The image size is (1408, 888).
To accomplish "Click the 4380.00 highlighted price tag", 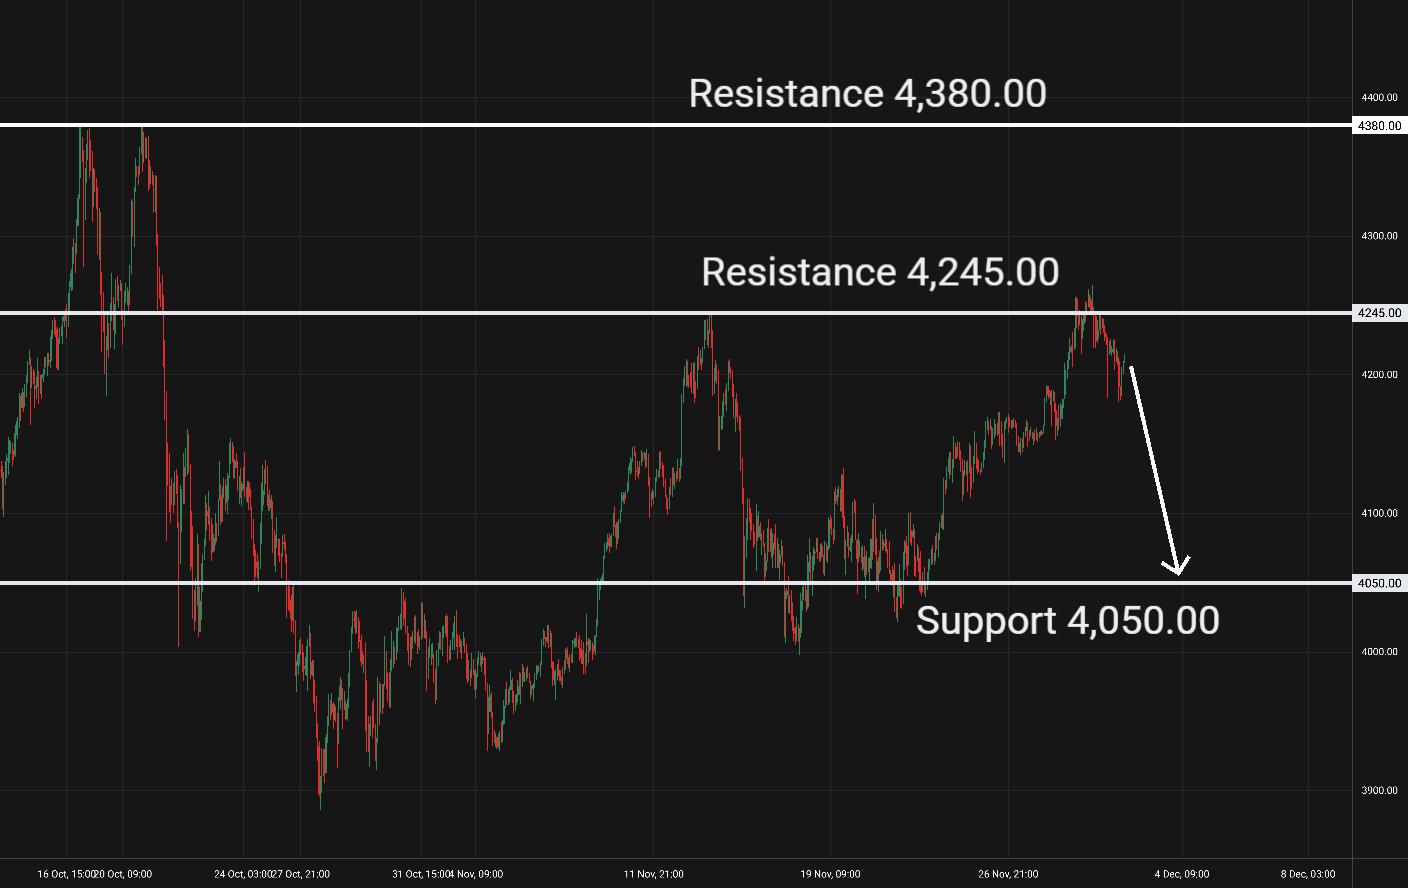I will coord(1380,126).
